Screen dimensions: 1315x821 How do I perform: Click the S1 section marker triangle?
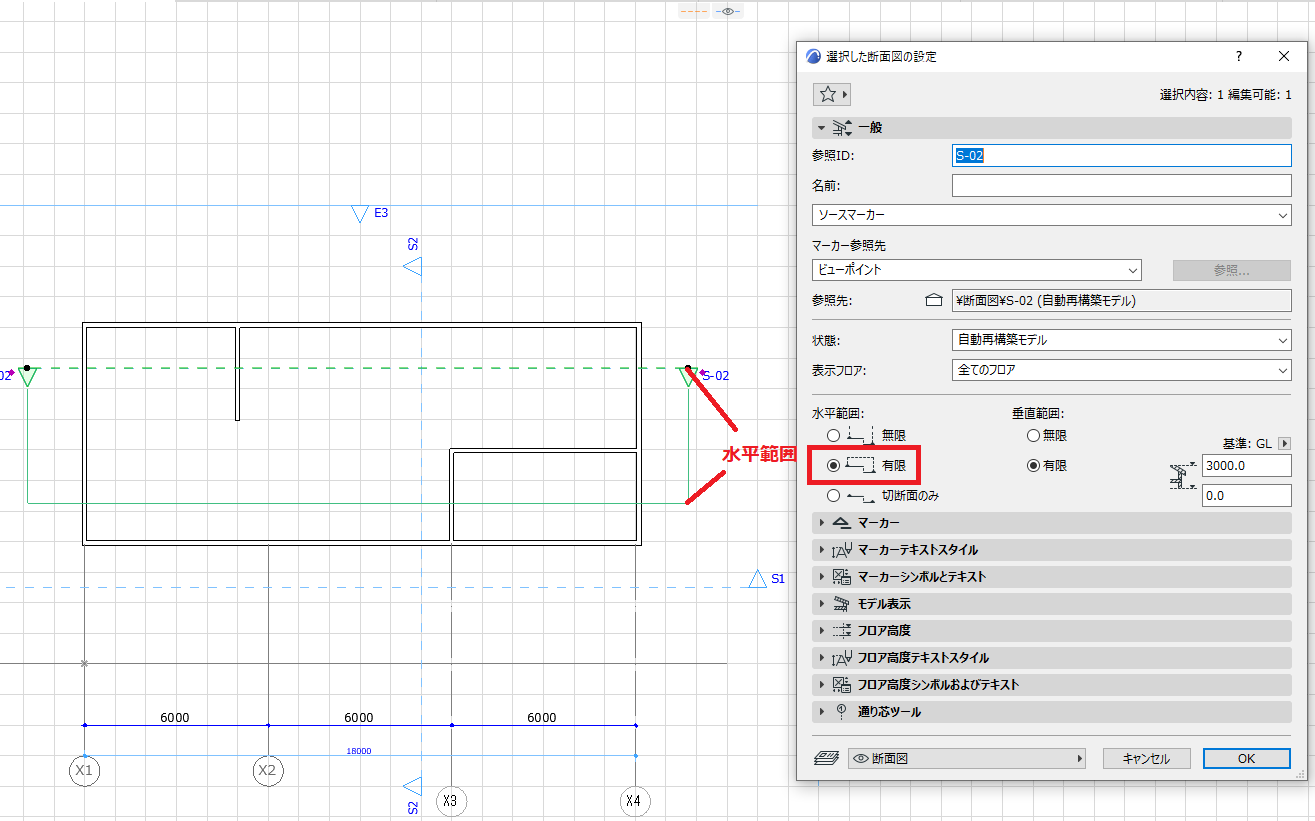757,579
